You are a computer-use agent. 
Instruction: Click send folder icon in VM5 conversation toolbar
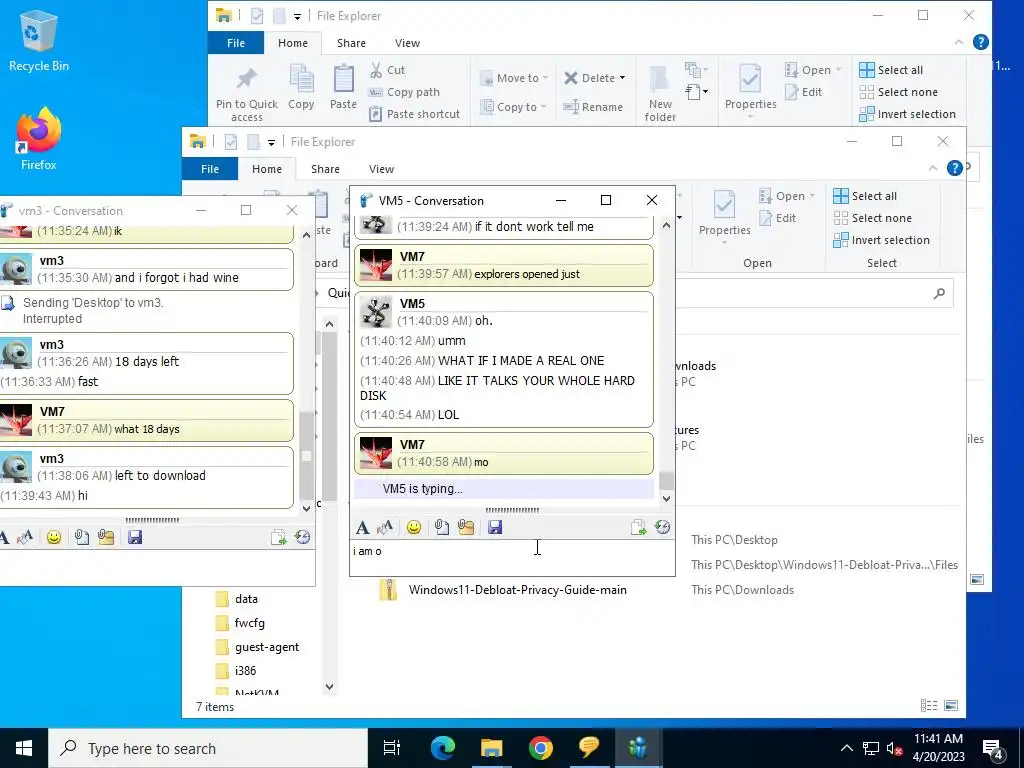click(466, 527)
